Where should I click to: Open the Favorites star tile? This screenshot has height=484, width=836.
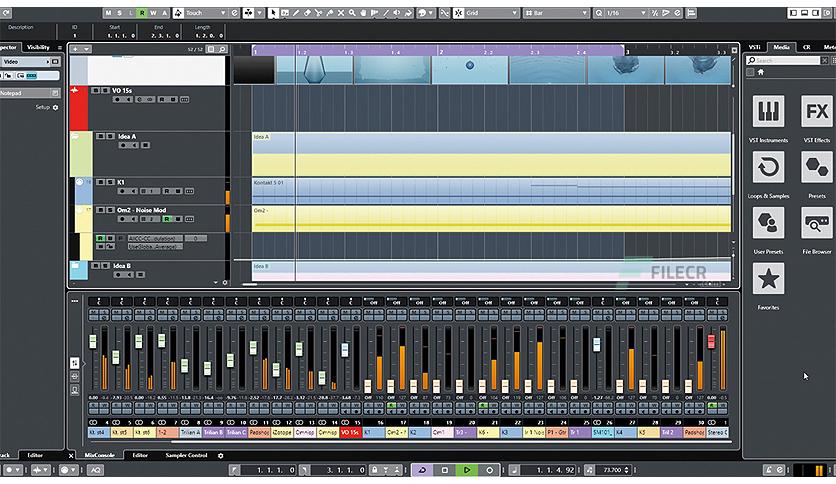(767, 279)
